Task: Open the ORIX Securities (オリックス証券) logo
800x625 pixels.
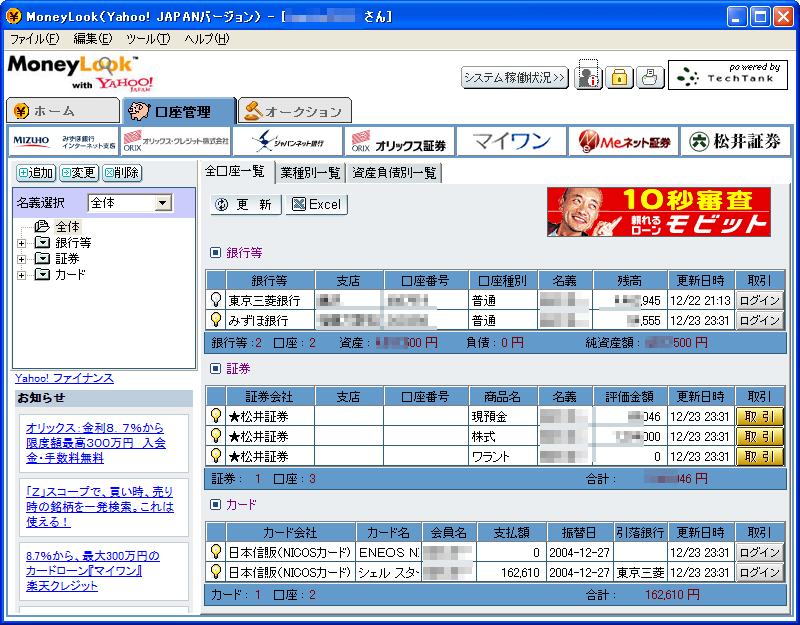Action: [400, 141]
